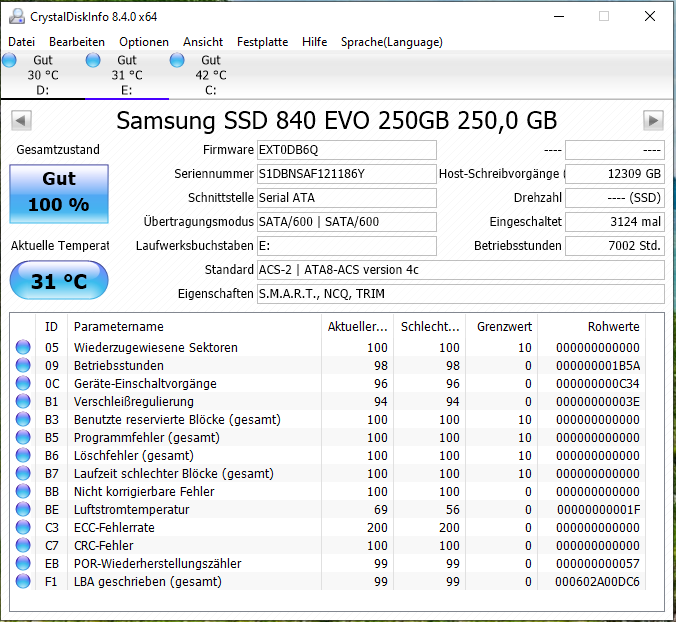Viewport: 676px width, 622px height.
Task: Click status orb of POR-Wiederherstellungszähler row
Action: pyautogui.click(x=23, y=563)
